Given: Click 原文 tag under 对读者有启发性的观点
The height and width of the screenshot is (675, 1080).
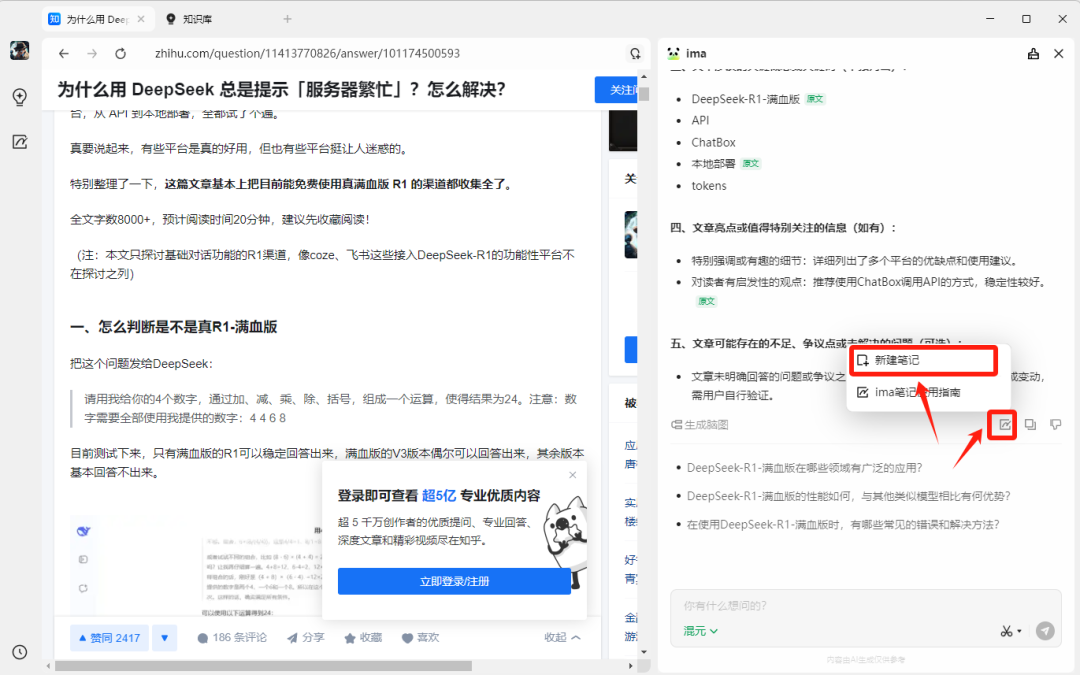Looking at the screenshot, I should click(x=707, y=301).
